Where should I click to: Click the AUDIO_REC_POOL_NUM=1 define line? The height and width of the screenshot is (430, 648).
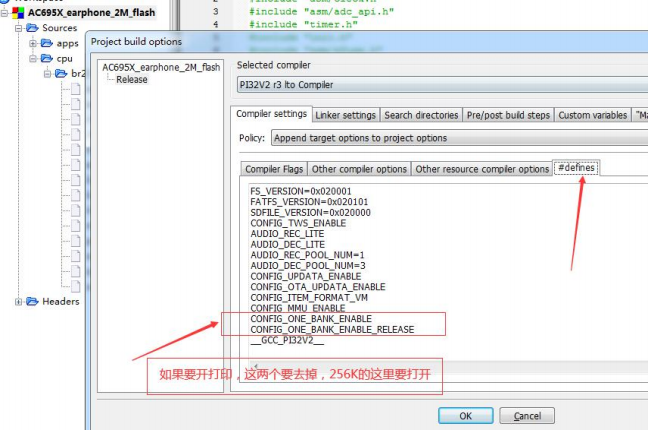coord(307,255)
